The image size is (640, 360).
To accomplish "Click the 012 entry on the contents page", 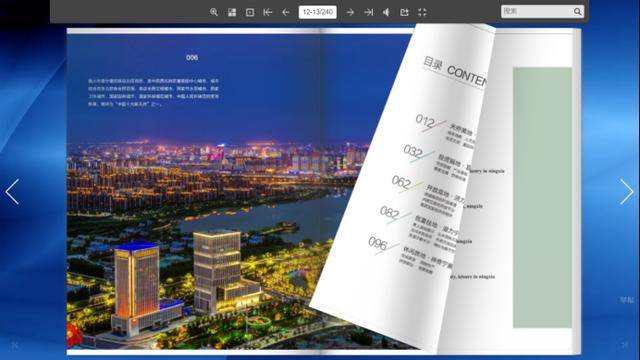I will pyautogui.click(x=425, y=121).
